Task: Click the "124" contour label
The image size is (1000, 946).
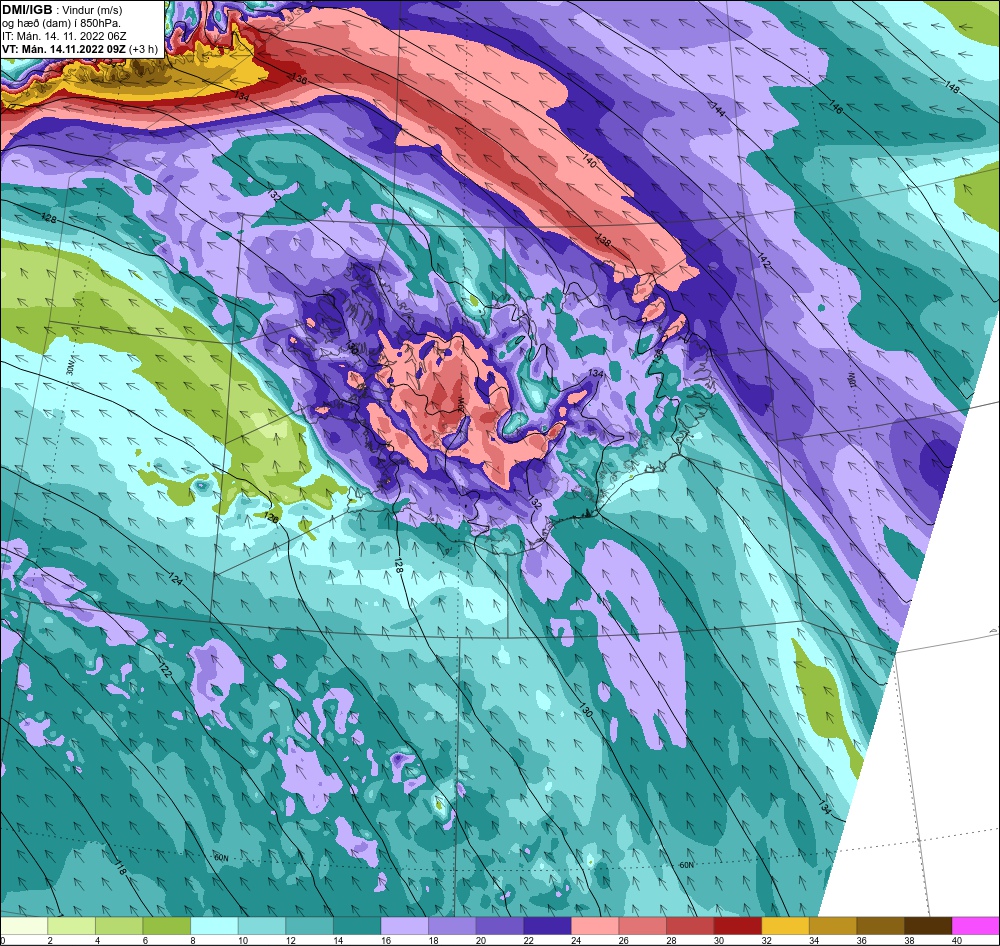Action: tap(175, 580)
